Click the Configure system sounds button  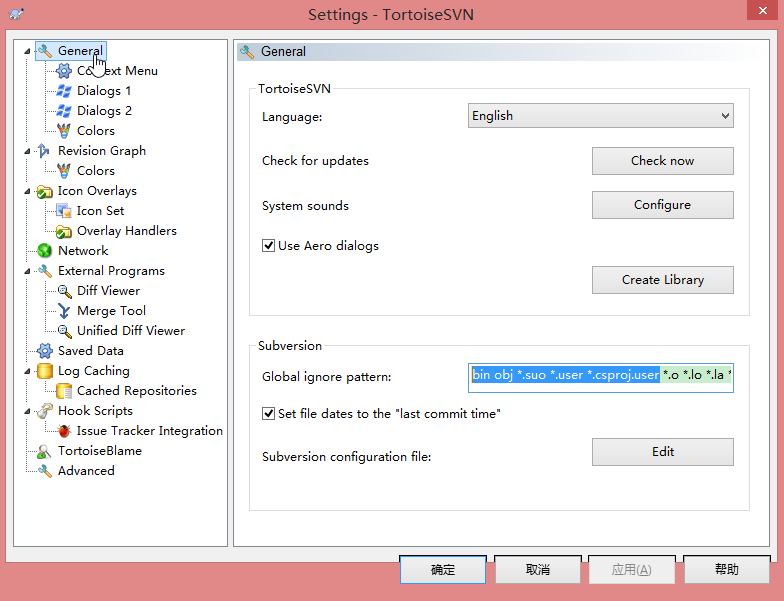[x=662, y=205]
